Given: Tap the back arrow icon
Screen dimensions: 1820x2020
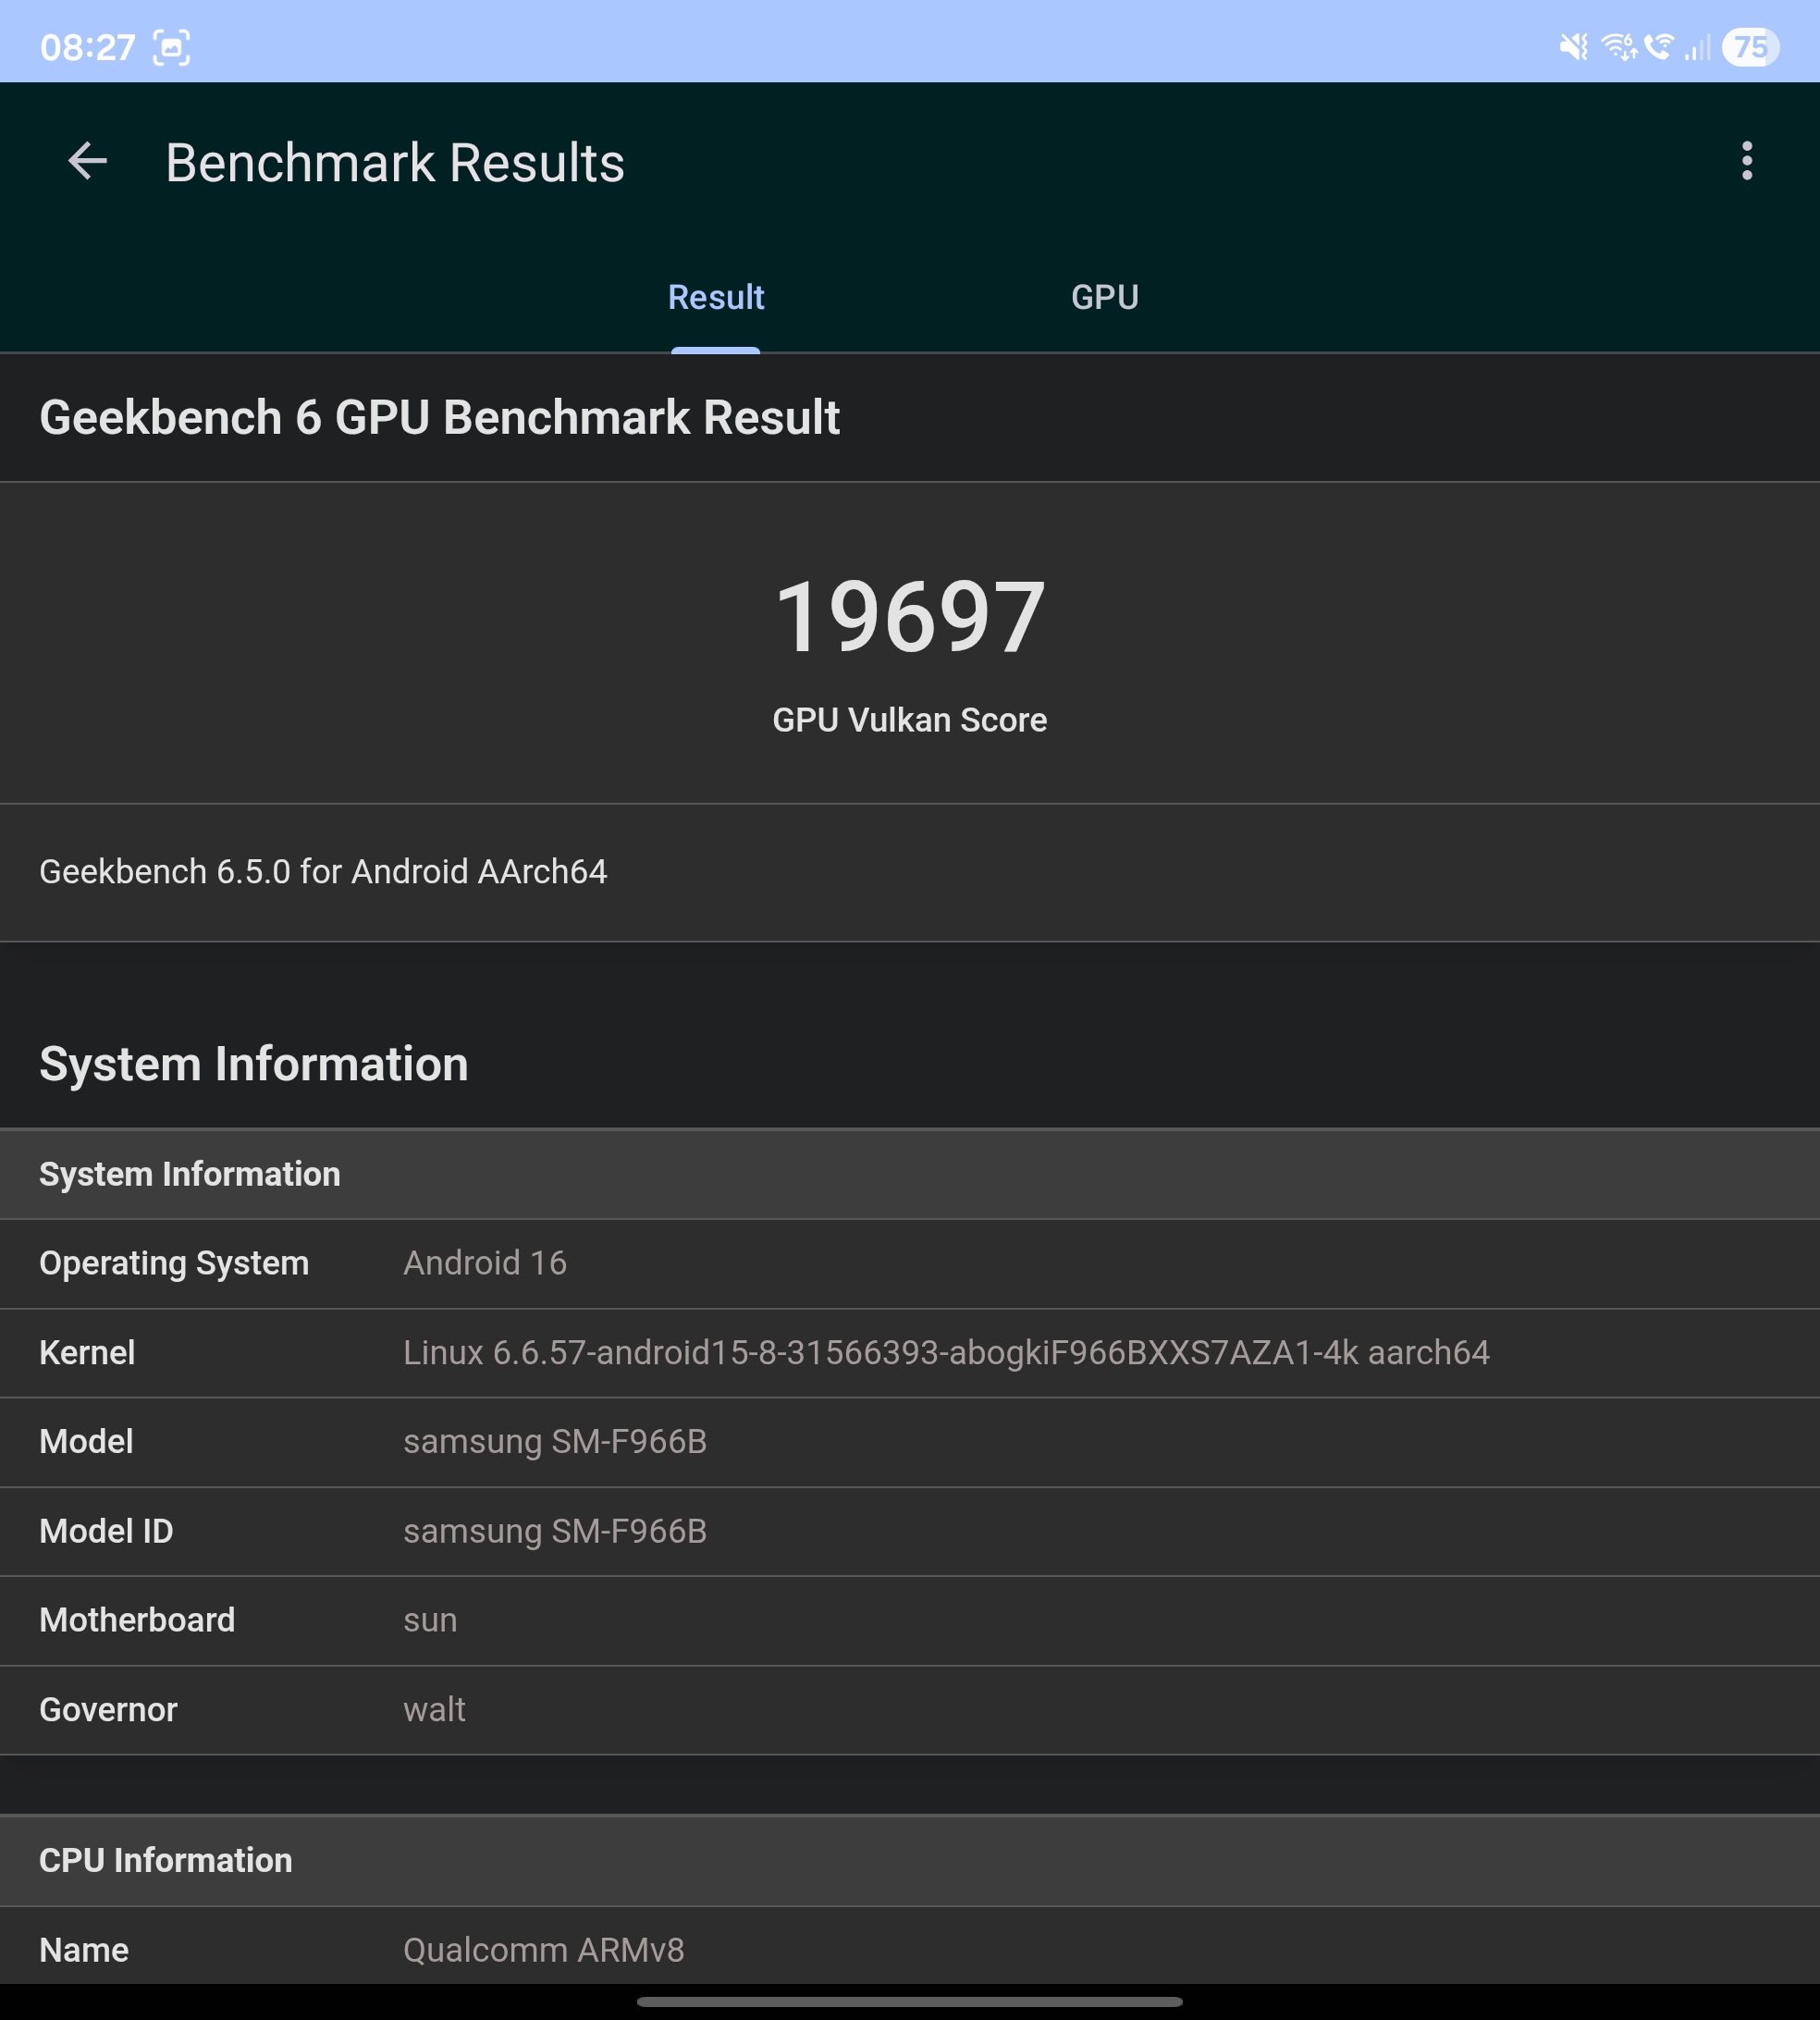Looking at the screenshot, I should pyautogui.click(x=88, y=161).
